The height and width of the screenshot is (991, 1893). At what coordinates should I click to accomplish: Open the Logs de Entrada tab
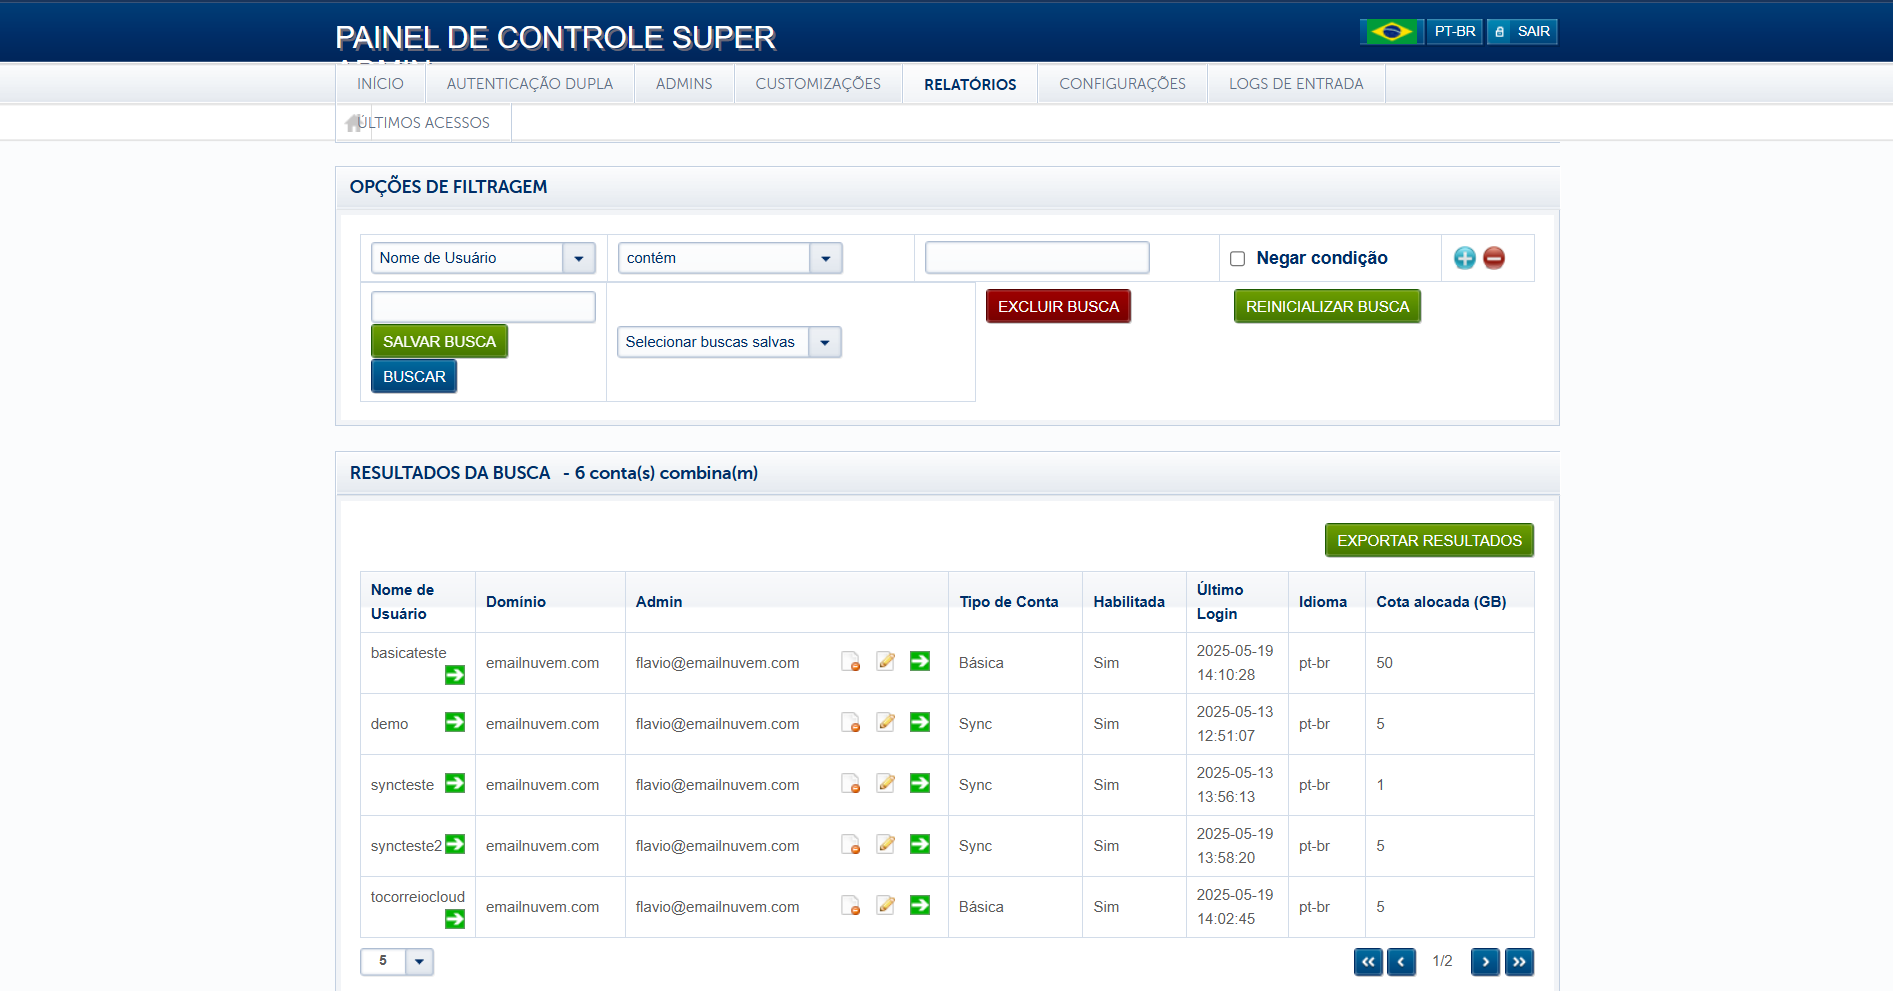(x=1295, y=84)
